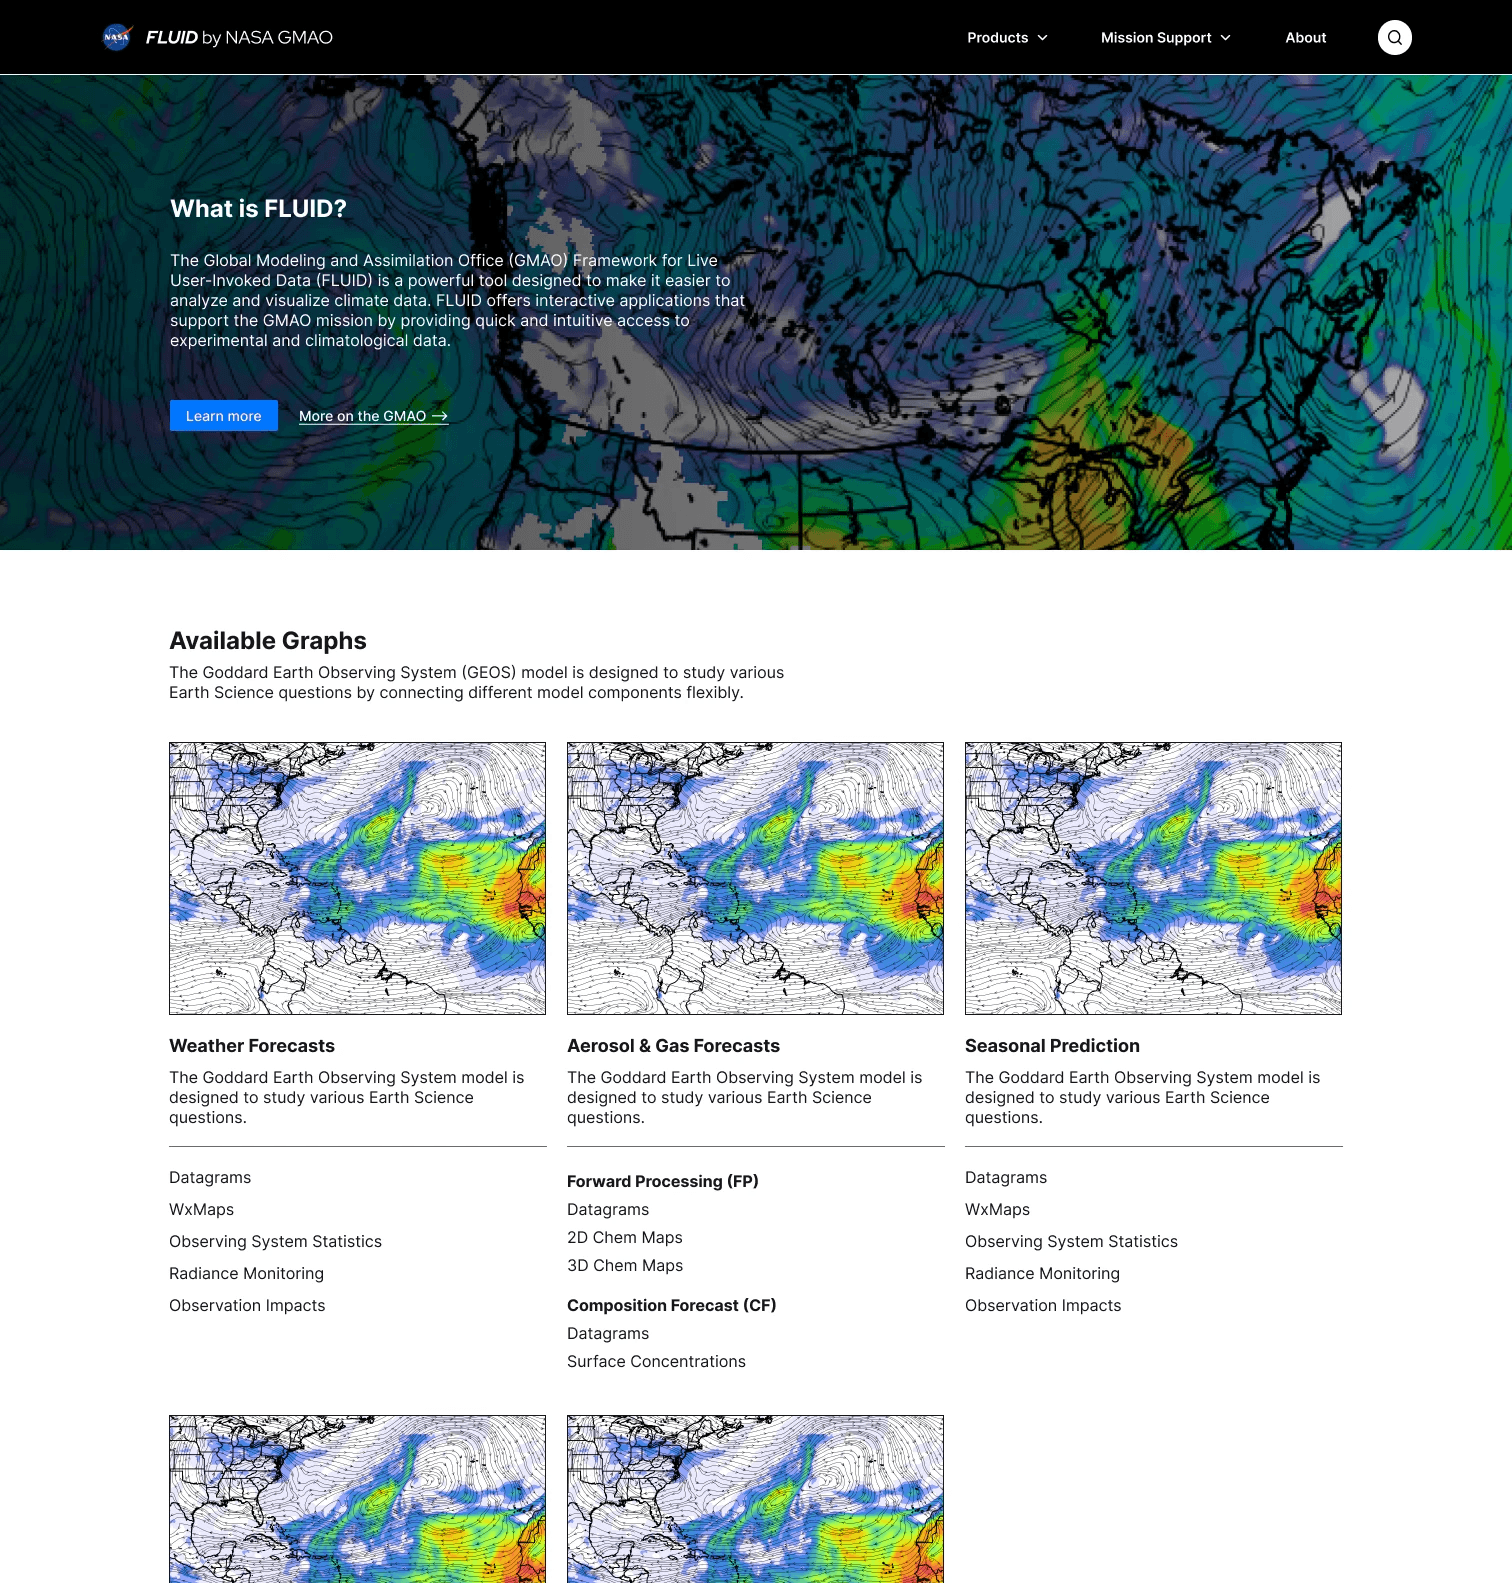Click the What is FLUID? heading
This screenshot has width=1512, height=1583.
tap(258, 209)
